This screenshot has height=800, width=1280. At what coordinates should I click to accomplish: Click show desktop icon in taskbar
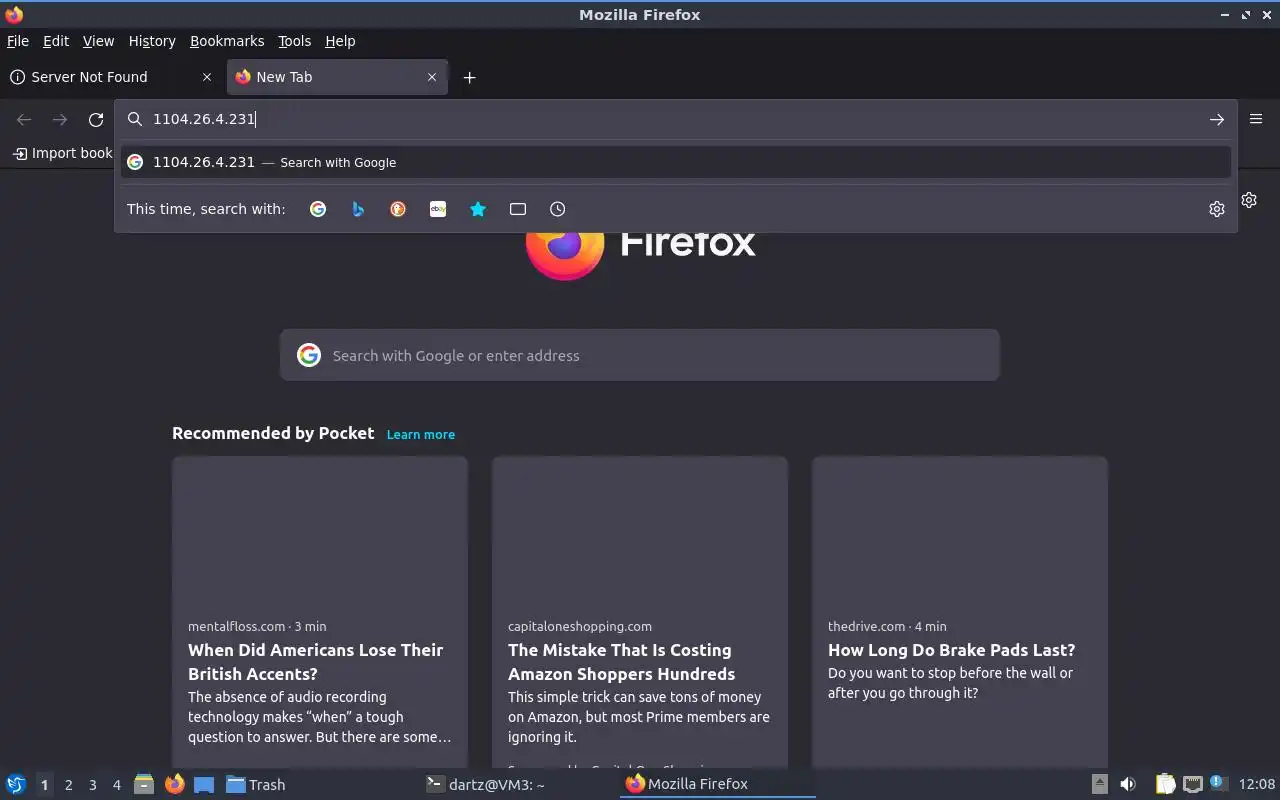204,785
